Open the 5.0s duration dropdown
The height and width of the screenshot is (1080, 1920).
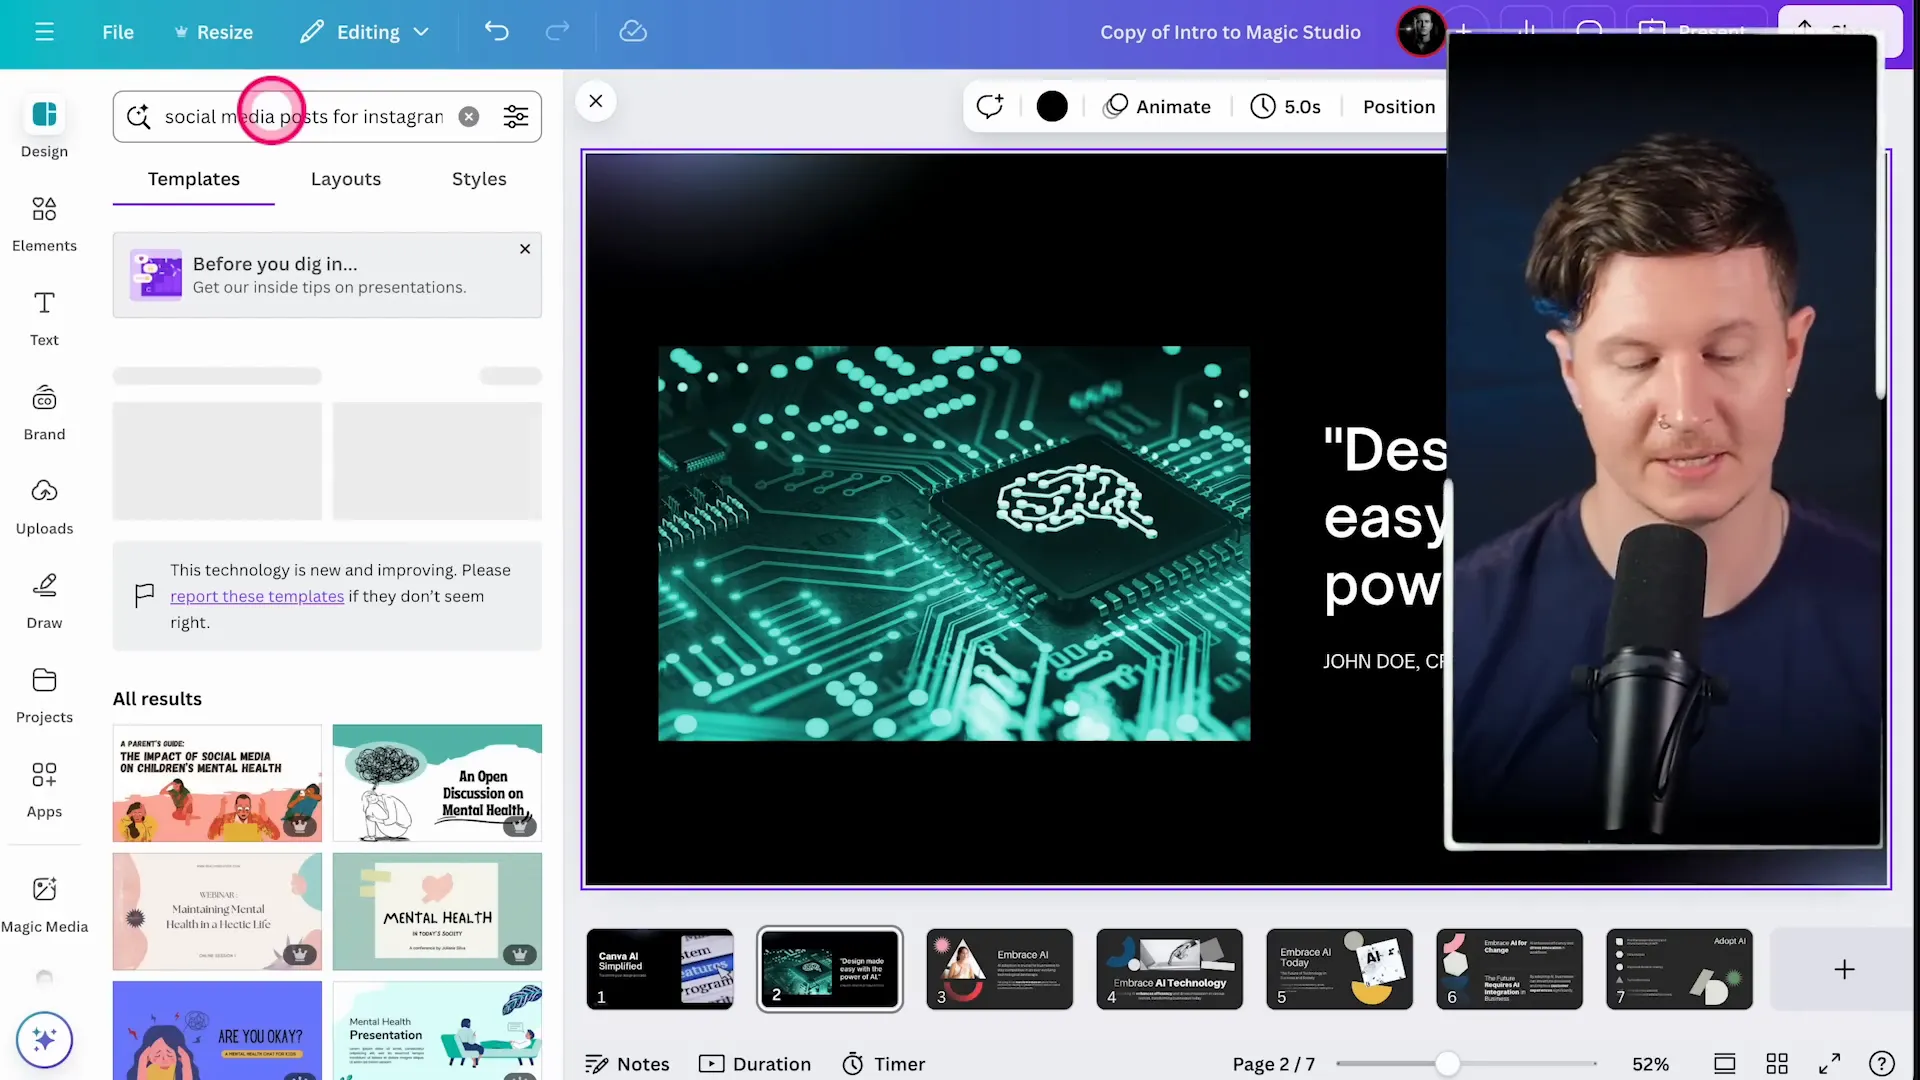1286,107
